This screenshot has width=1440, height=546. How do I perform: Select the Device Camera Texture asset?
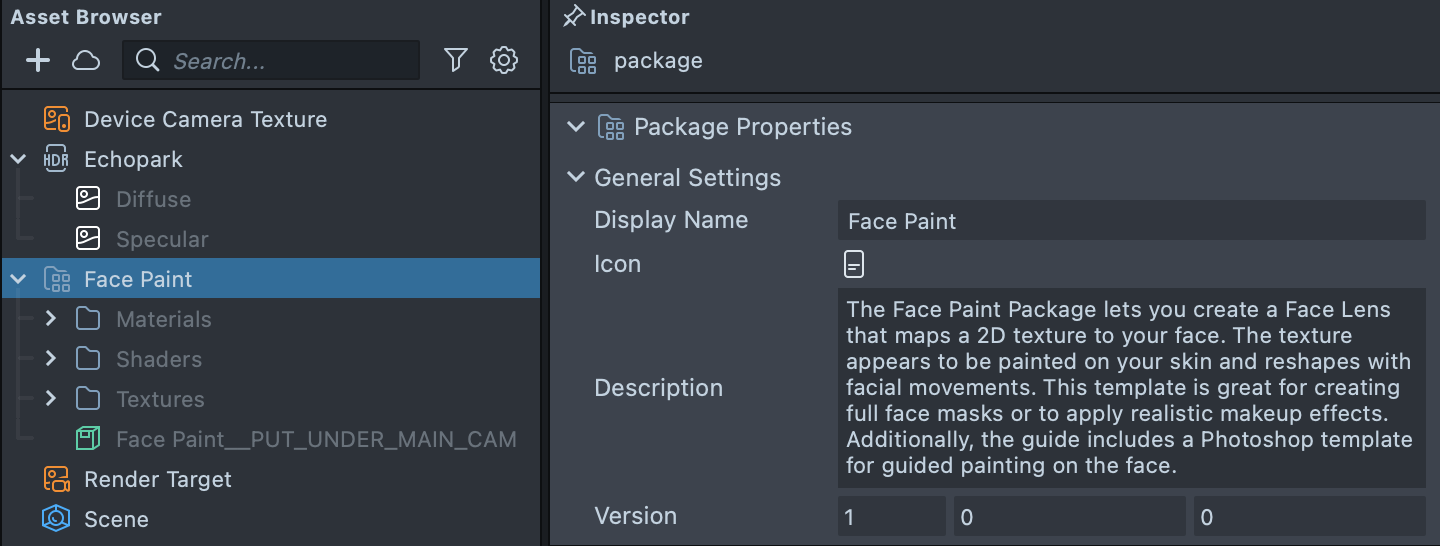tap(205, 119)
